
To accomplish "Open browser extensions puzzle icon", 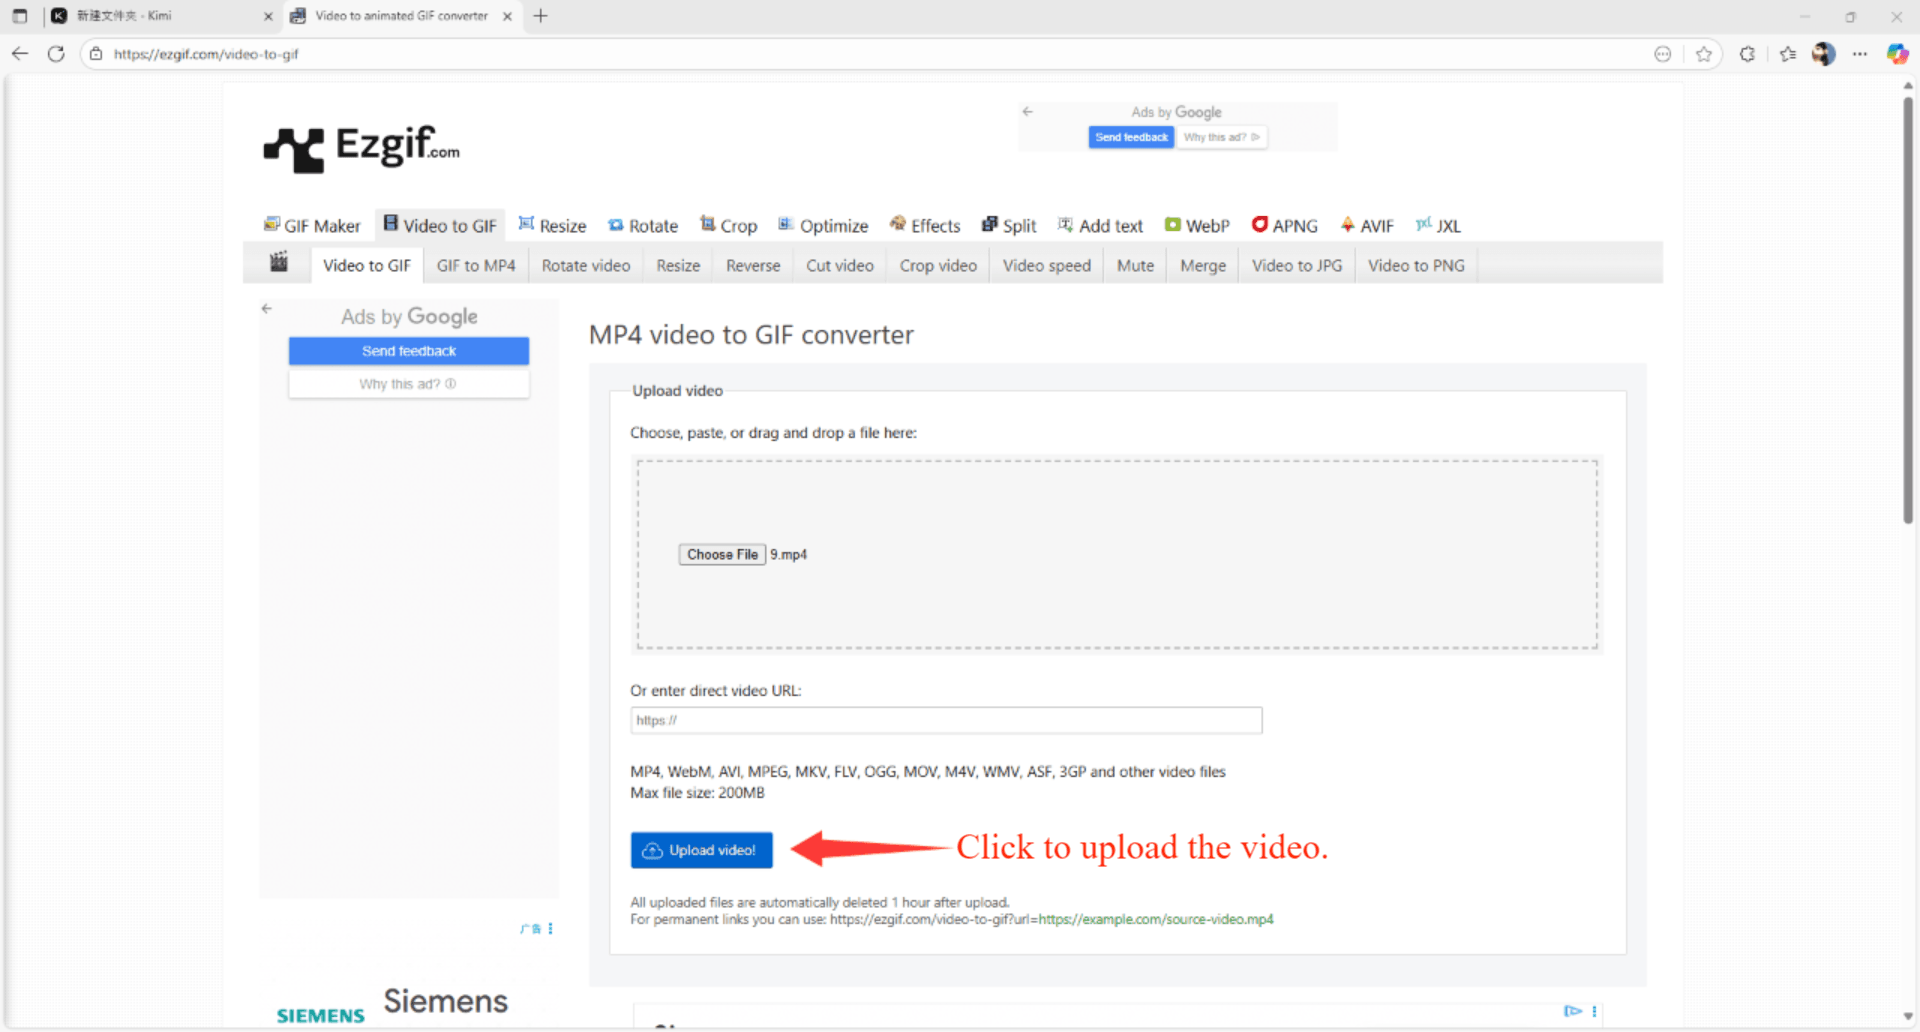I will pos(1747,54).
